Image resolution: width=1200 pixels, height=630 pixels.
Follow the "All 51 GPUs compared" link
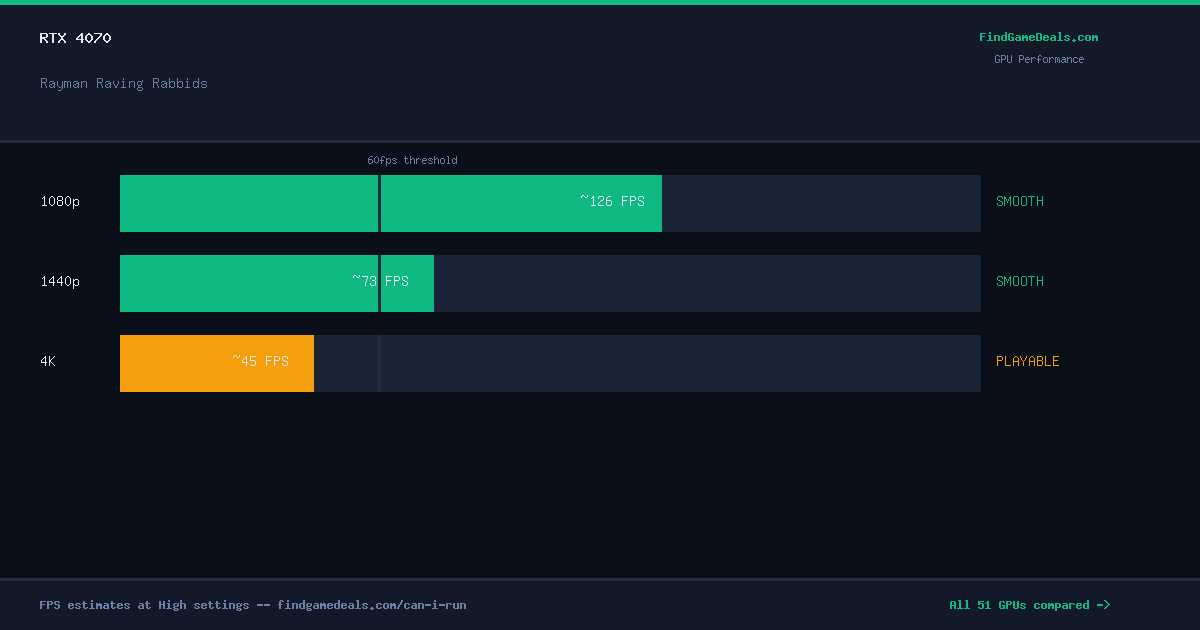click(1029, 605)
